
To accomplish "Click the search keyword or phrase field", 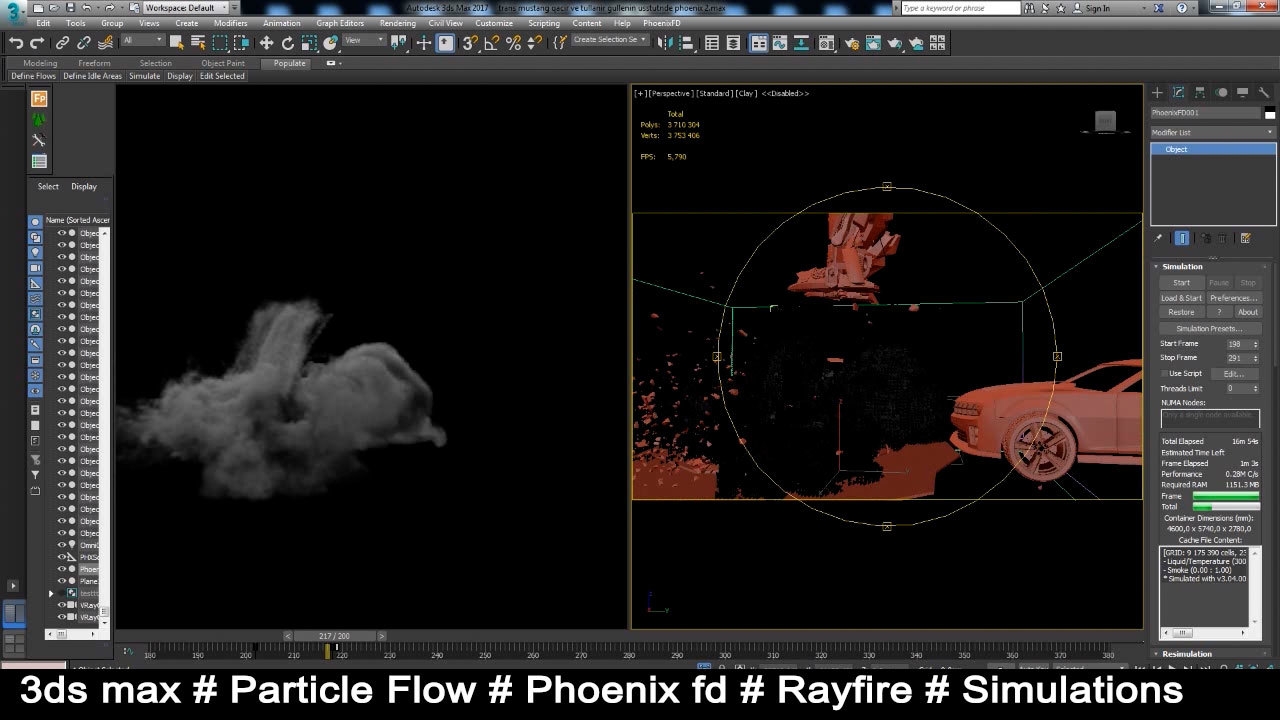I will [x=960, y=8].
